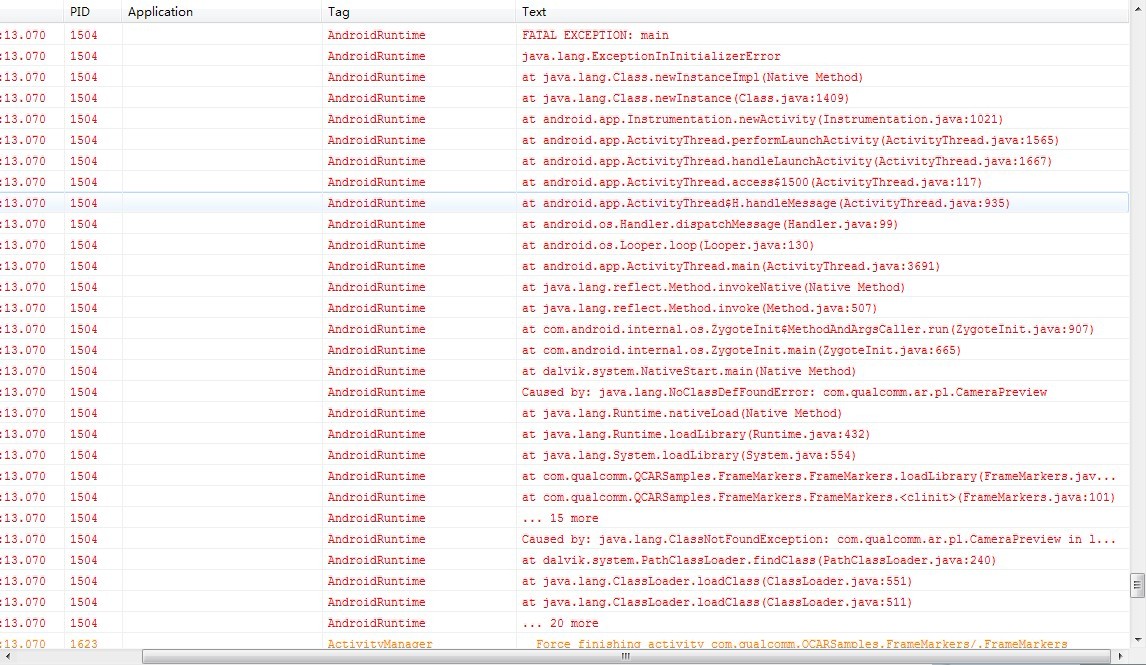Image resolution: width=1146 pixels, height=665 pixels.
Task: Select the Method.invoke(Method.java:507) line
Action: [564, 308]
